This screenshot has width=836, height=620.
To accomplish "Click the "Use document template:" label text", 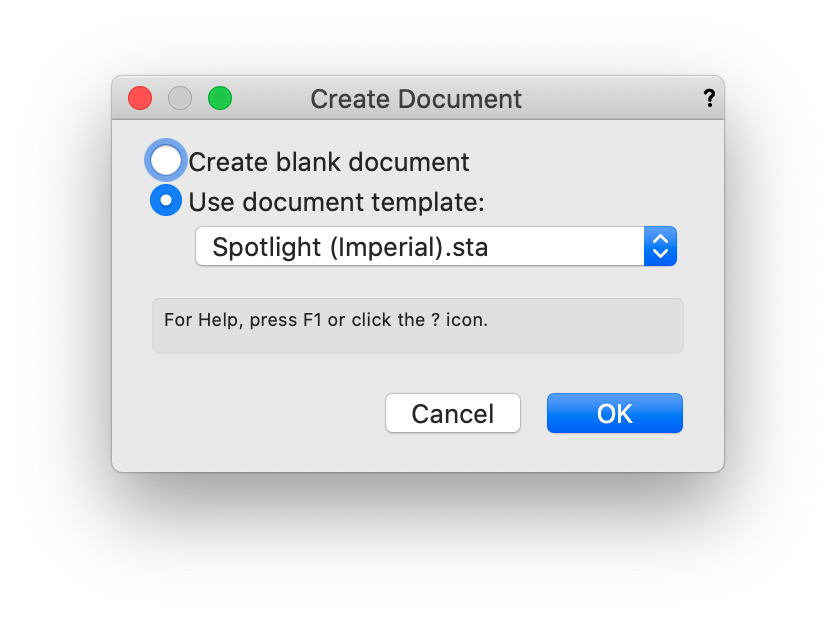I will pyautogui.click(x=336, y=202).
